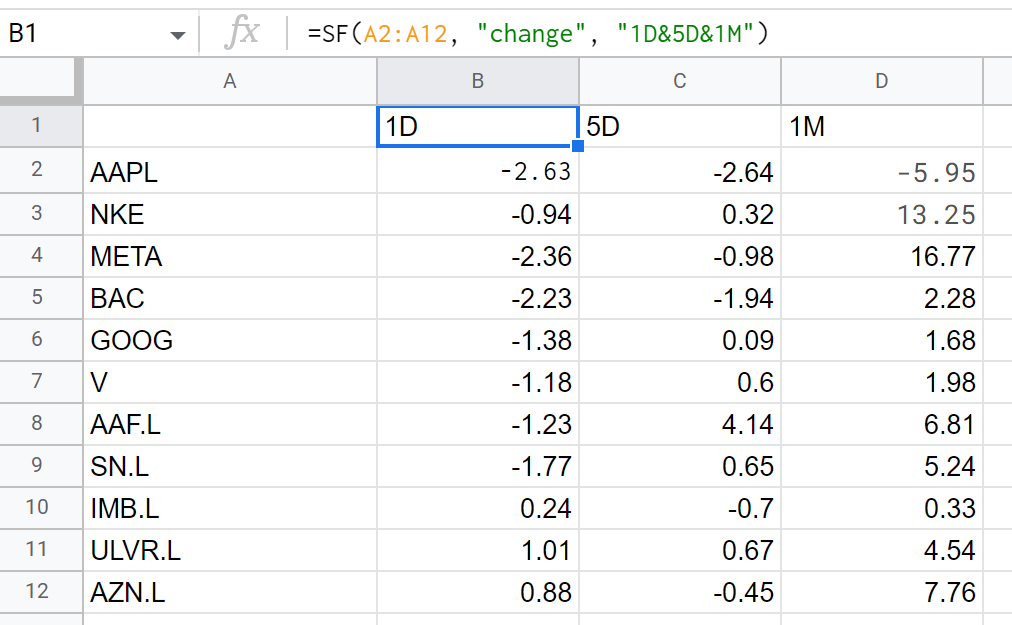This screenshot has width=1012, height=625.
Task: Click the META ticker cell
Action: click(x=230, y=256)
